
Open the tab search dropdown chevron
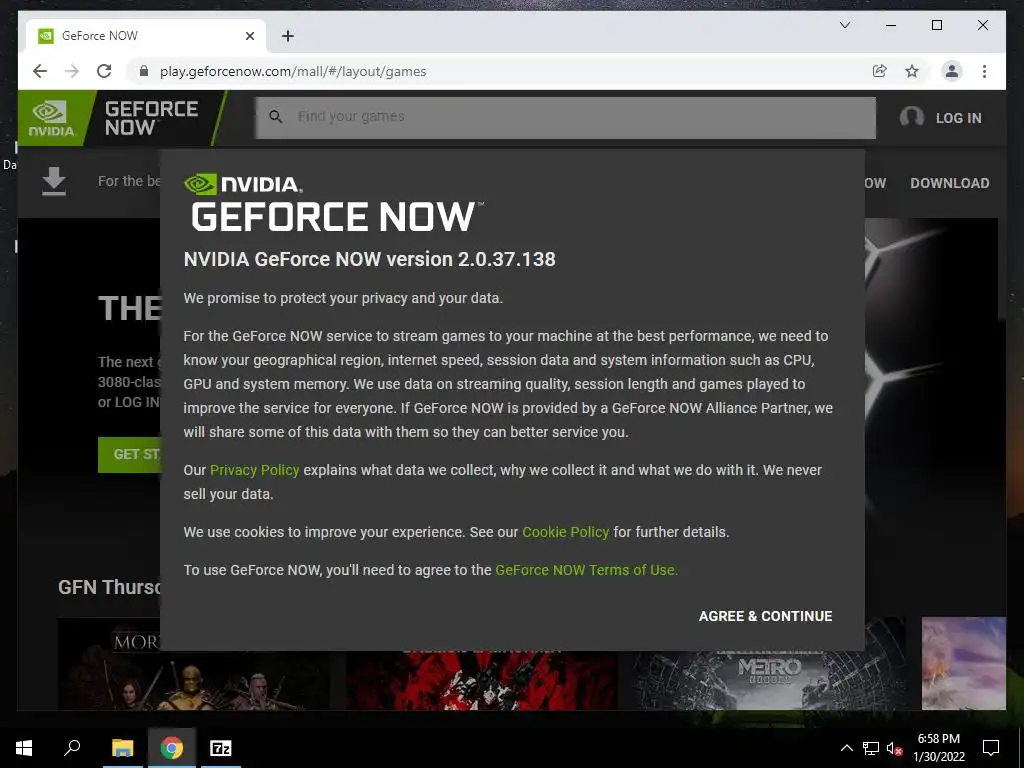pyautogui.click(x=844, y=25)
